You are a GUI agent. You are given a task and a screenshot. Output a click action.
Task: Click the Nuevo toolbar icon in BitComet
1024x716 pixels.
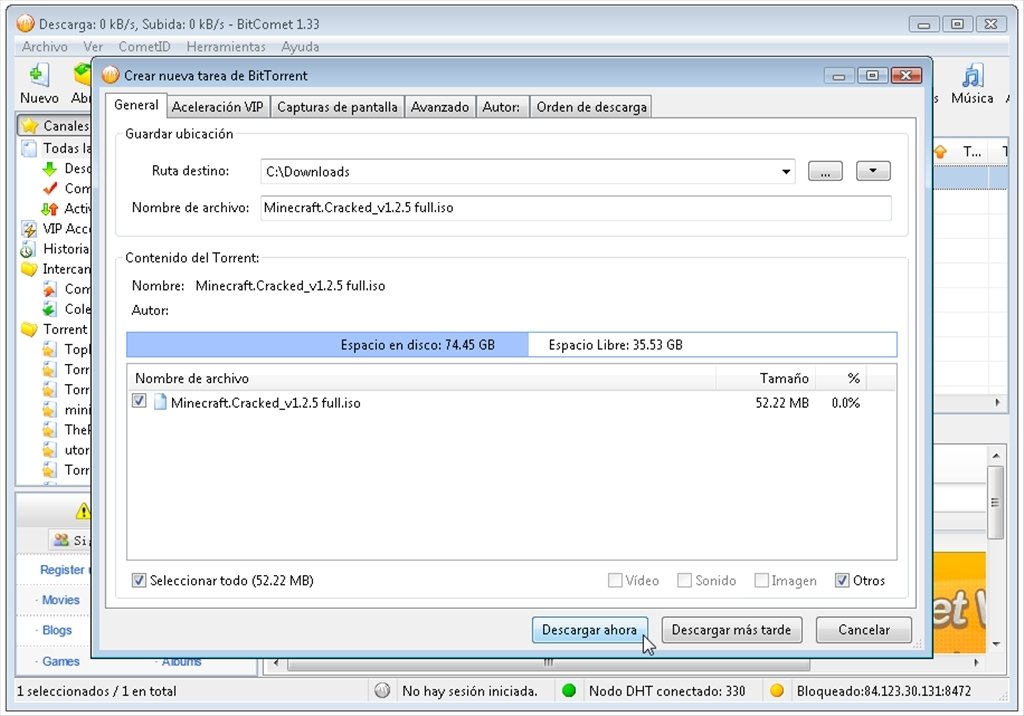[x=37, y=74]
